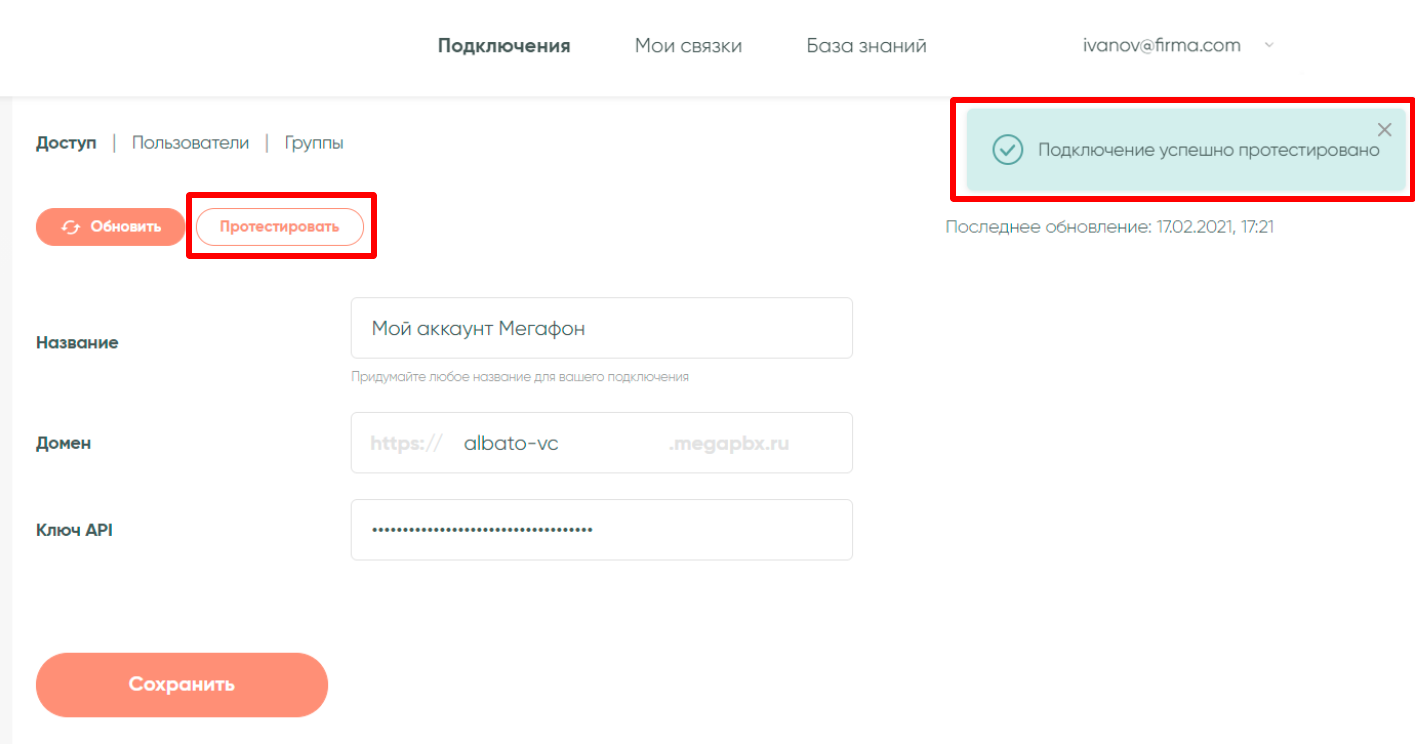This screenshot has height=744, width=1415.
Task: Go to the Подключения section
Action: [x=504, y=46]
